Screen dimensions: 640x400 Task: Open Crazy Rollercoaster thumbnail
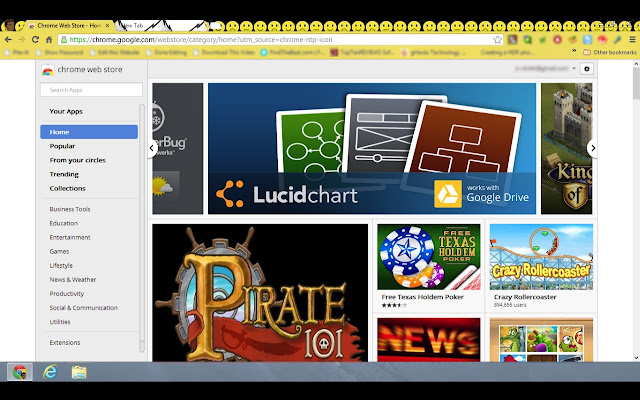point(541,257)
